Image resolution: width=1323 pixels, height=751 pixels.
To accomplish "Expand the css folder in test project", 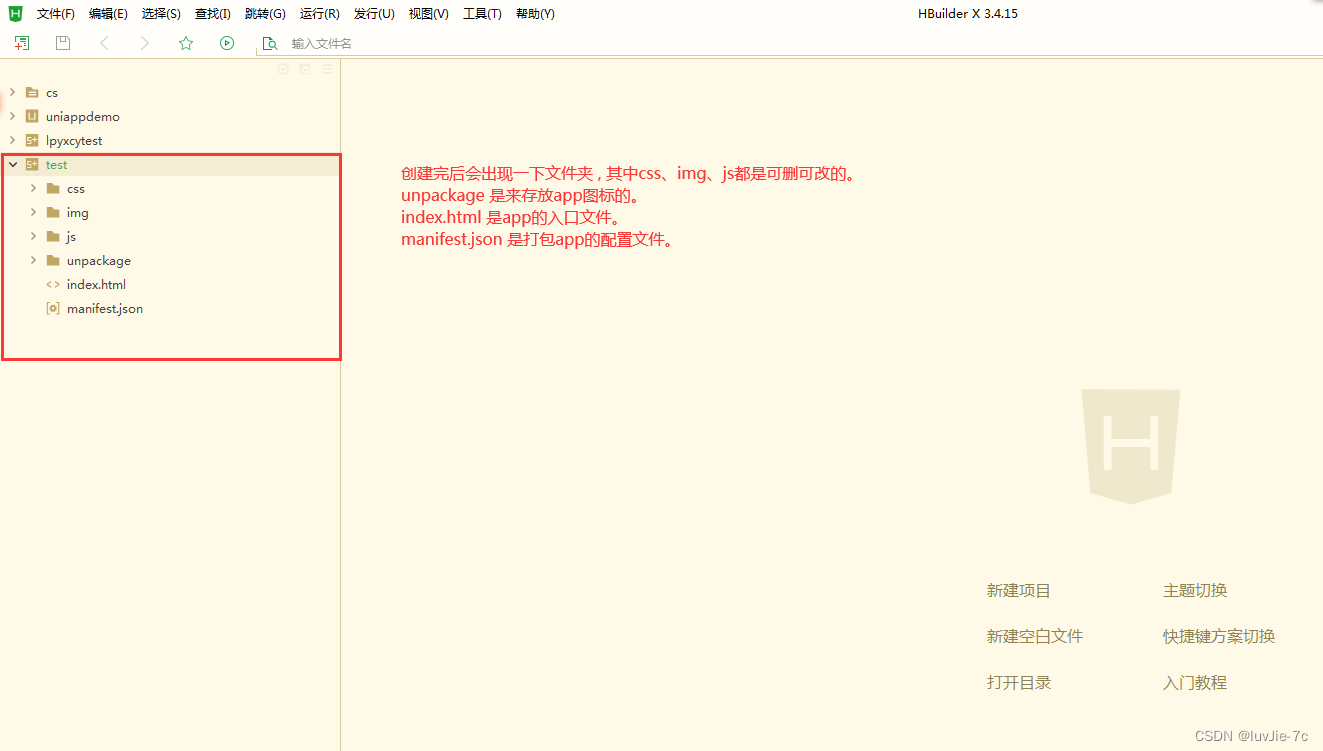I will 33,188.
